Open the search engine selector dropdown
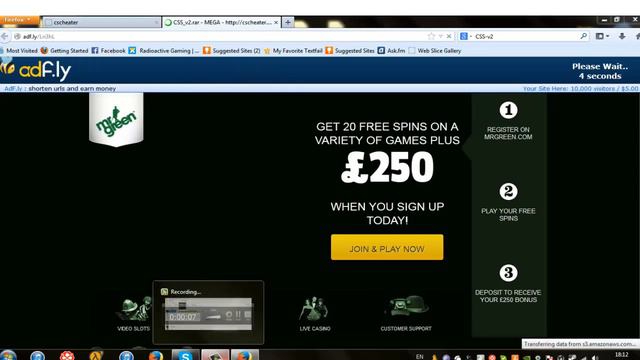Viewport: 640px width, 360px height. pyautogui.click(x=465, y=36)
